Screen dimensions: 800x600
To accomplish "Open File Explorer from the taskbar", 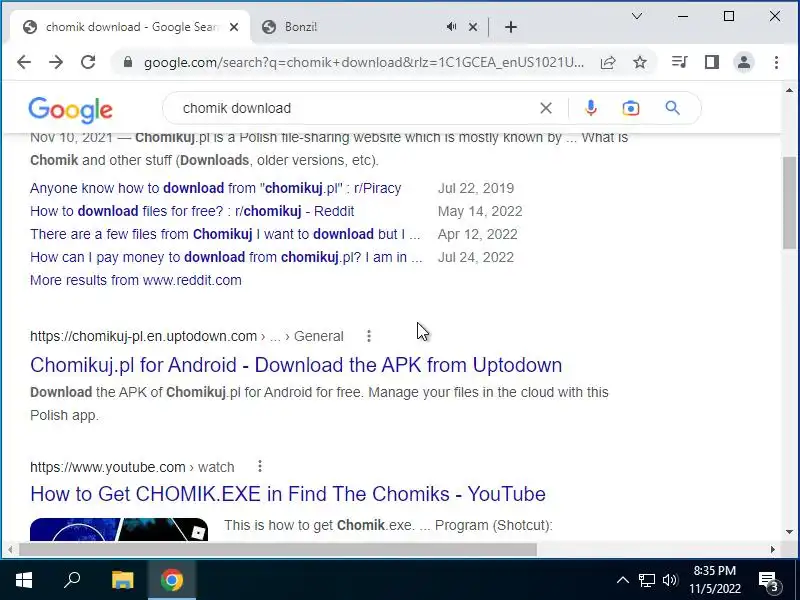I will [x=122, y=580].
